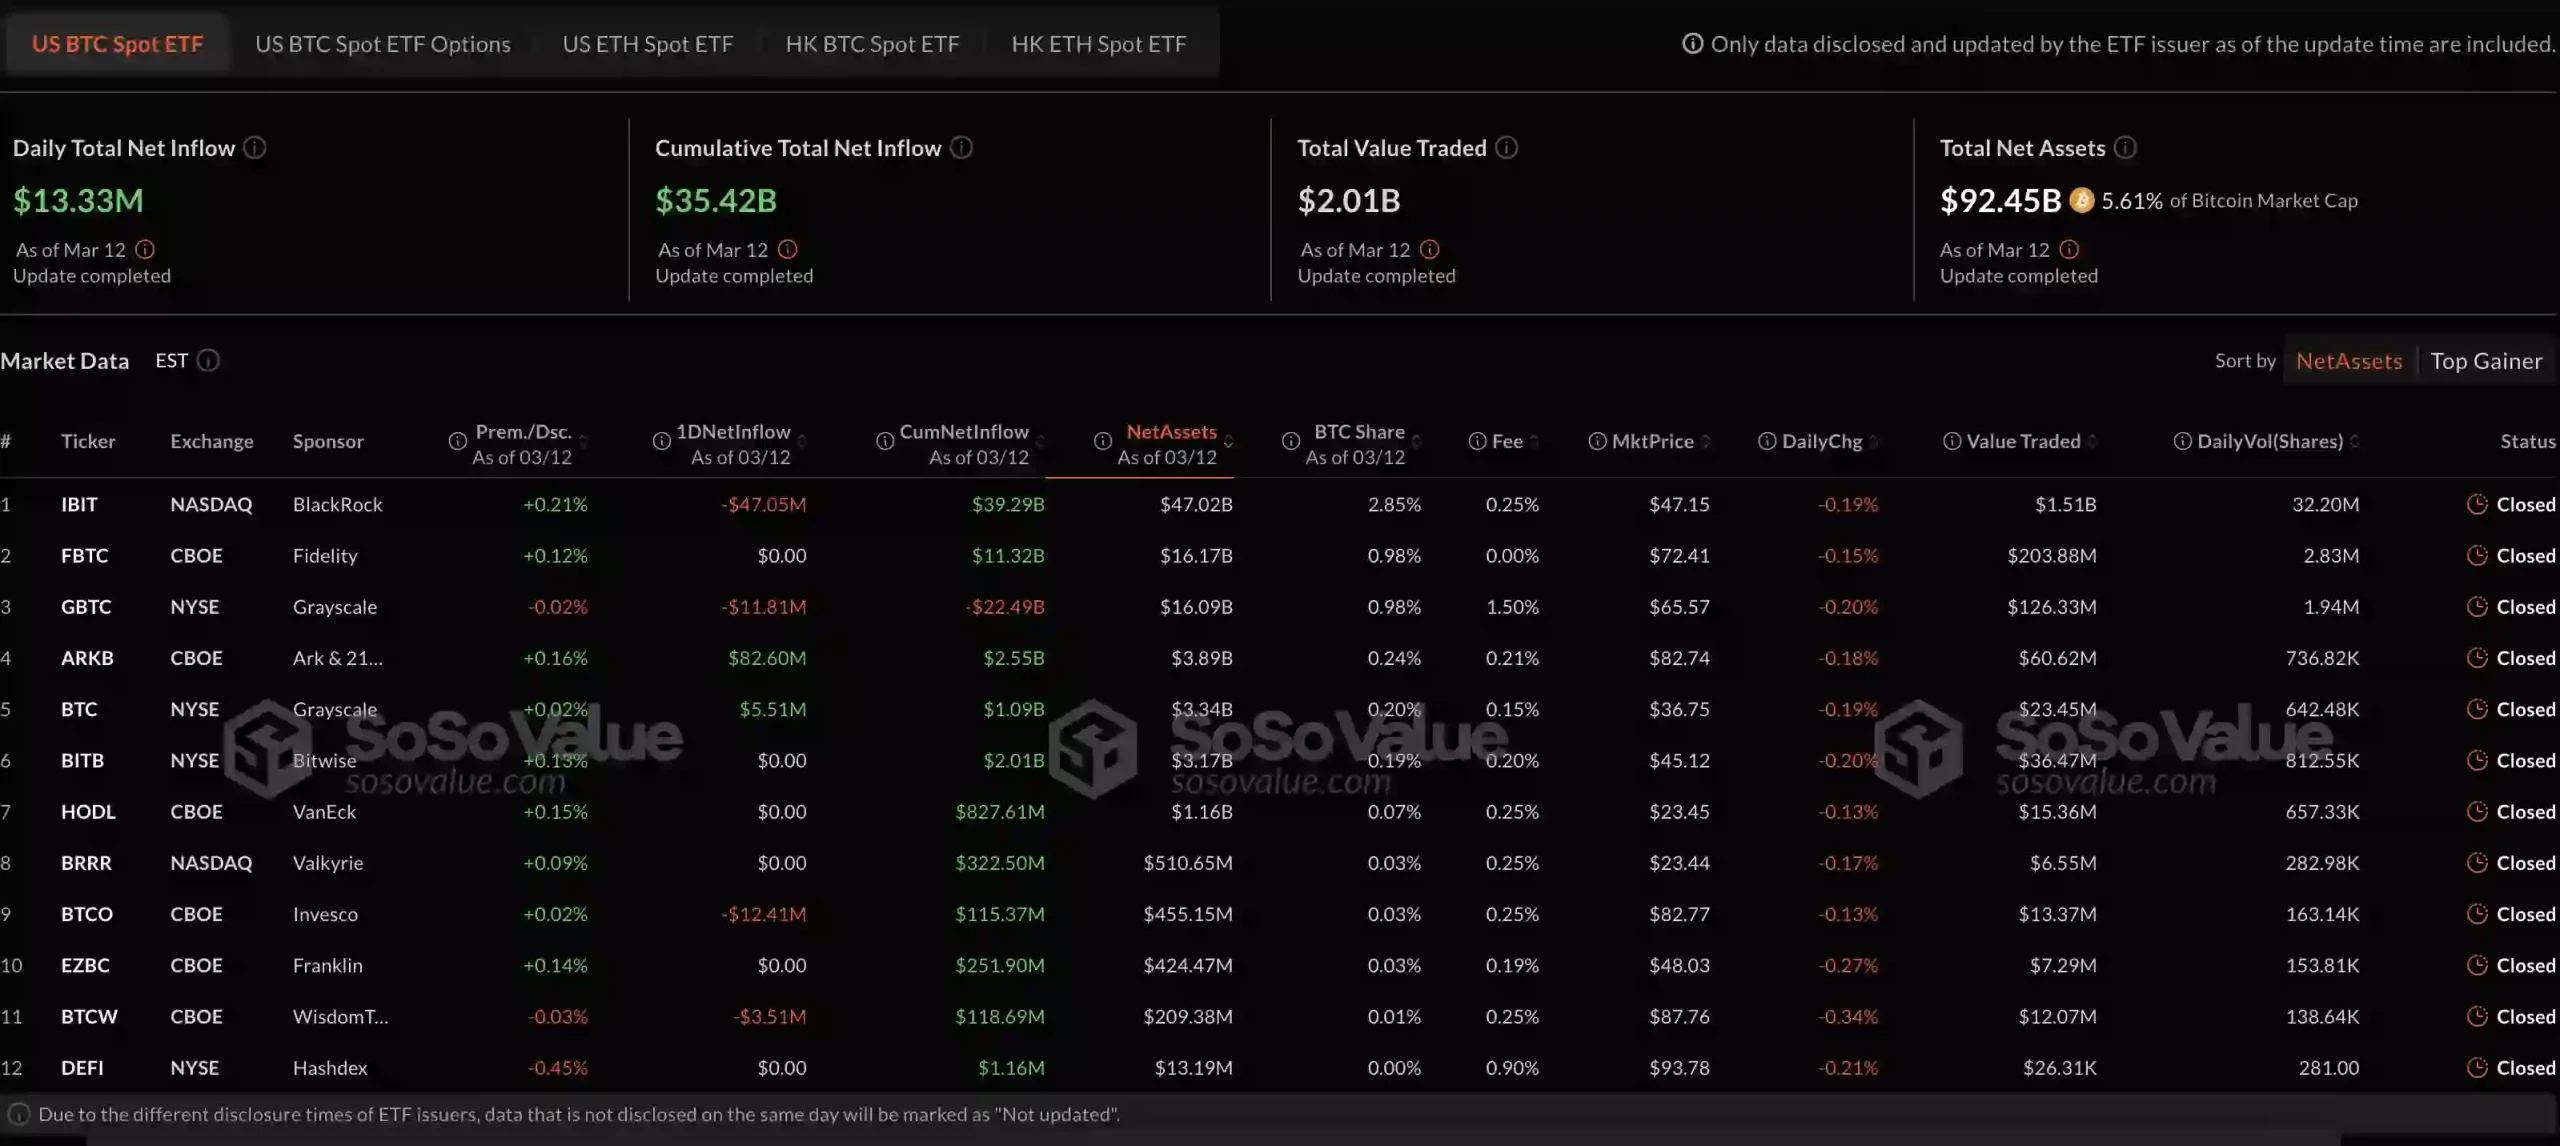Click info icon of Prem./Dsc. column header
The width and height of the screenshot is (2560, 1146).
457,441
